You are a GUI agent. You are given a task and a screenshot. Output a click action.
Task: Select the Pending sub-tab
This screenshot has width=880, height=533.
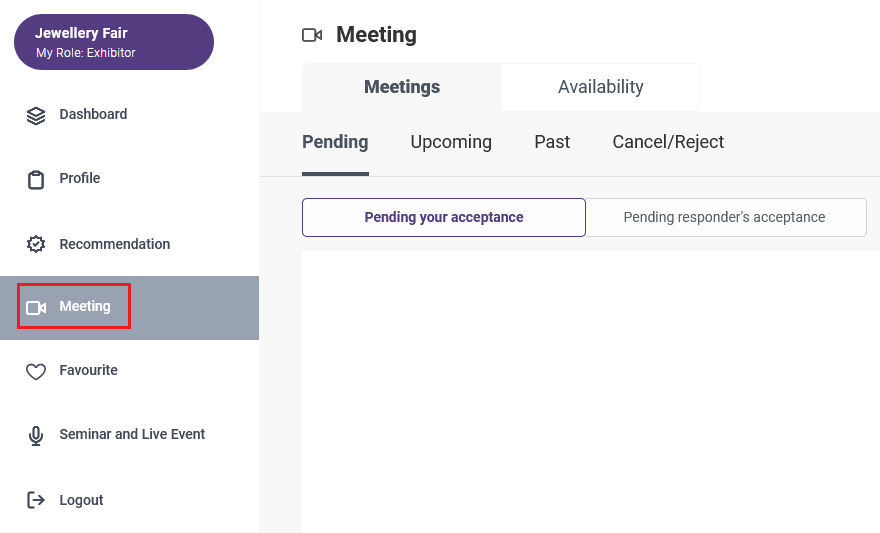coord(335,142)
